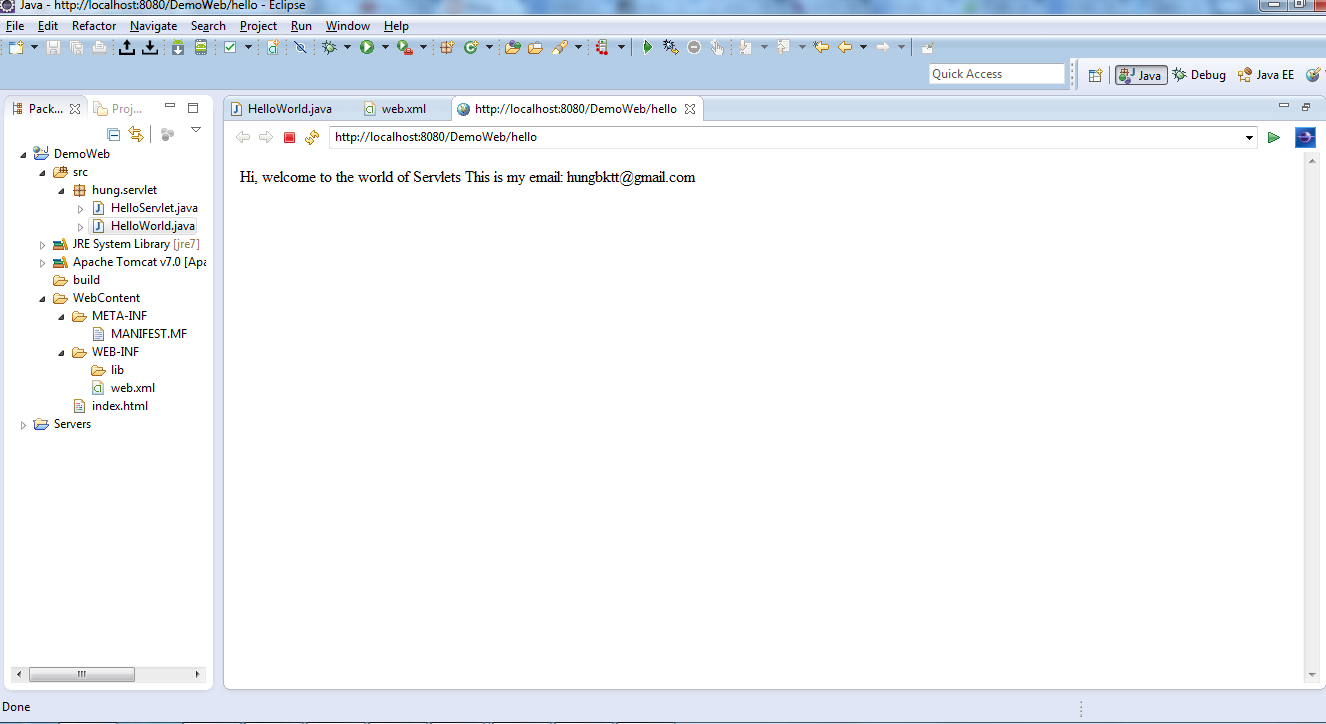Click the Debug toolbar icon

(328, 47)
